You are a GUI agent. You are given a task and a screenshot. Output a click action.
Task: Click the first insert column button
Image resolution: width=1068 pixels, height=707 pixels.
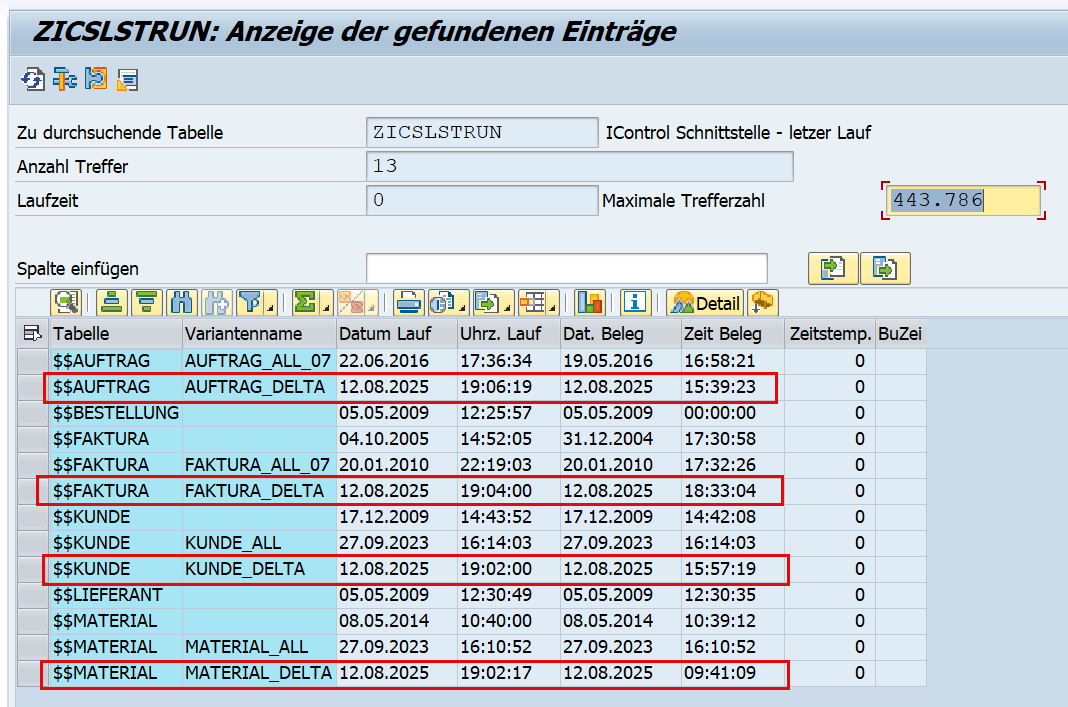click(x=832, y=268)
